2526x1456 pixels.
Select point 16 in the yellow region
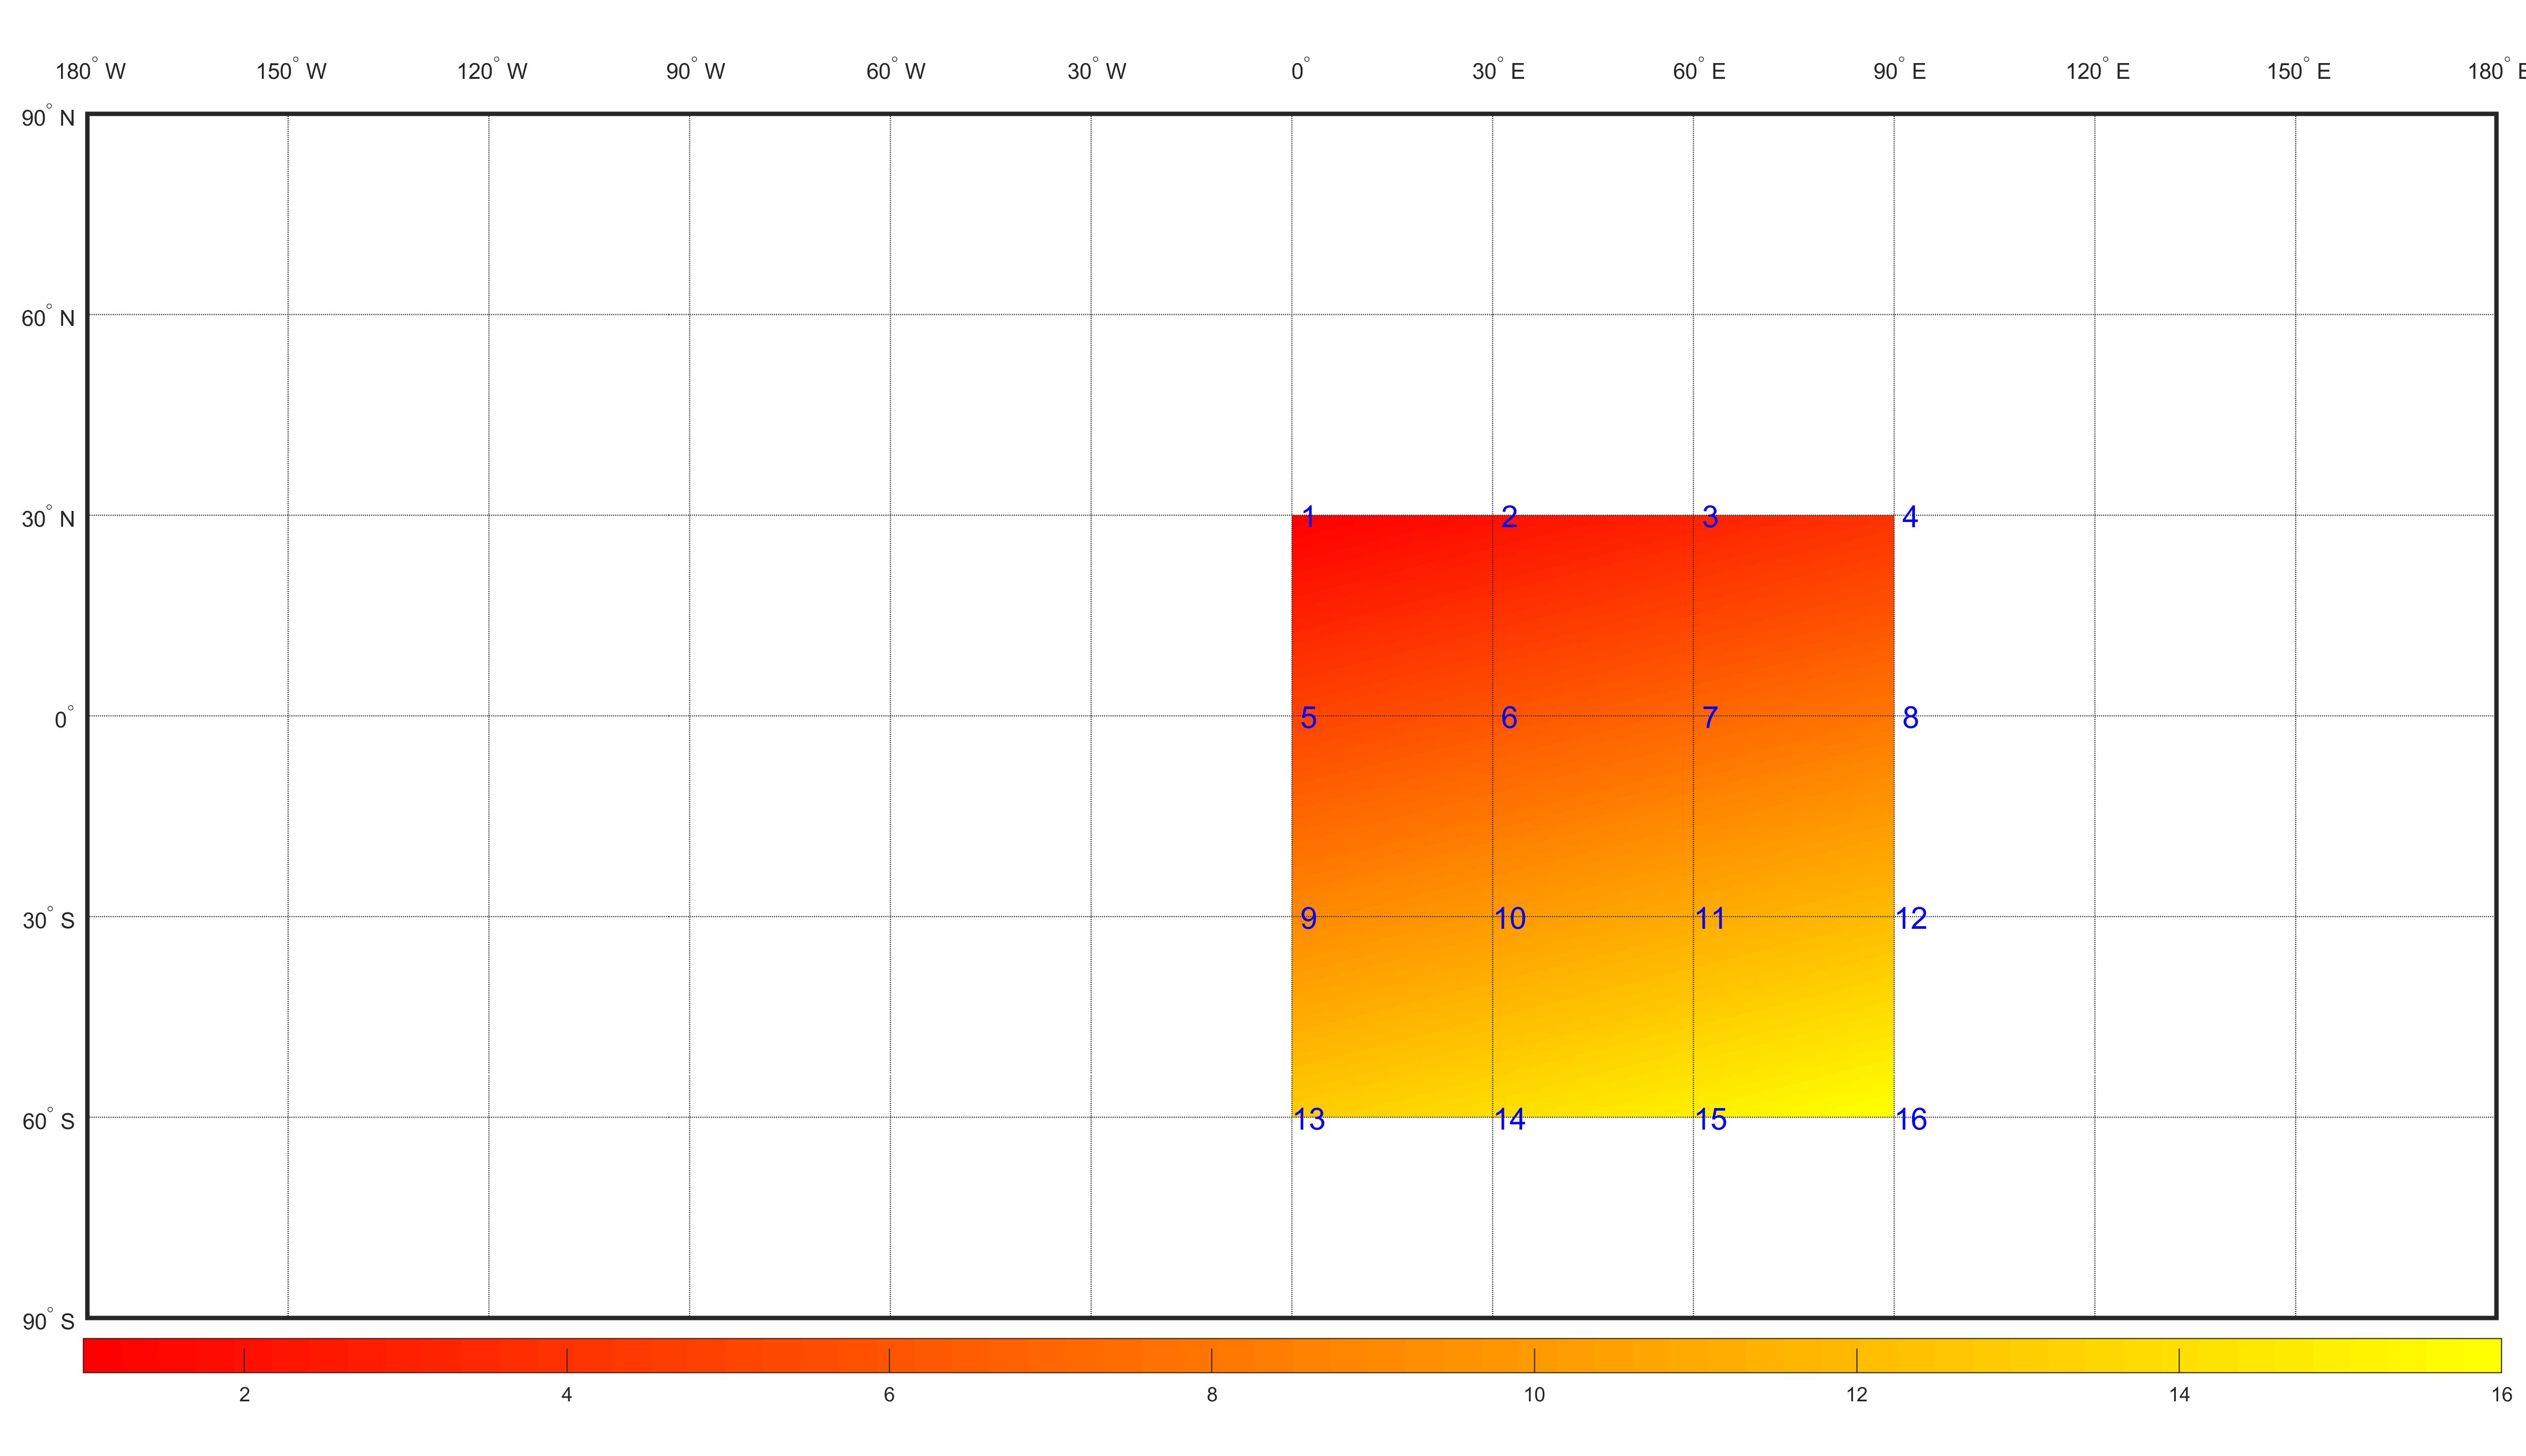[x=1912, y=1120]
